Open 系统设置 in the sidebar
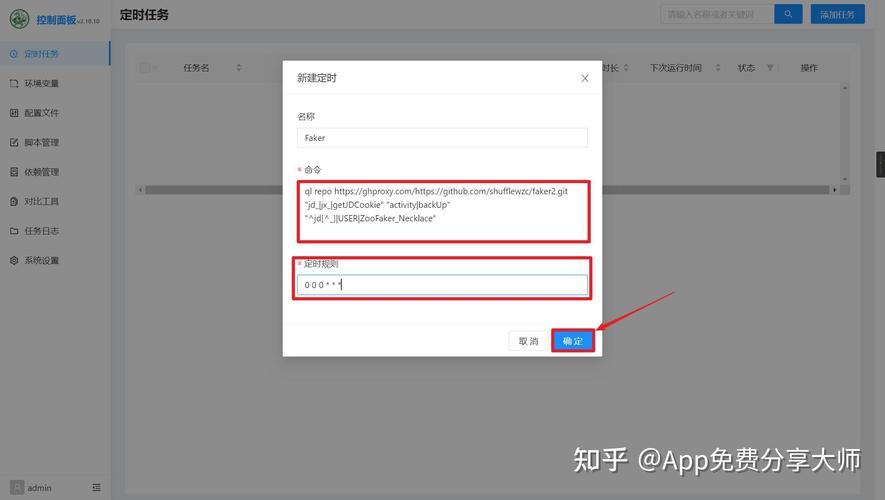This screenshot has height=500, width=885. click(55, 260)
